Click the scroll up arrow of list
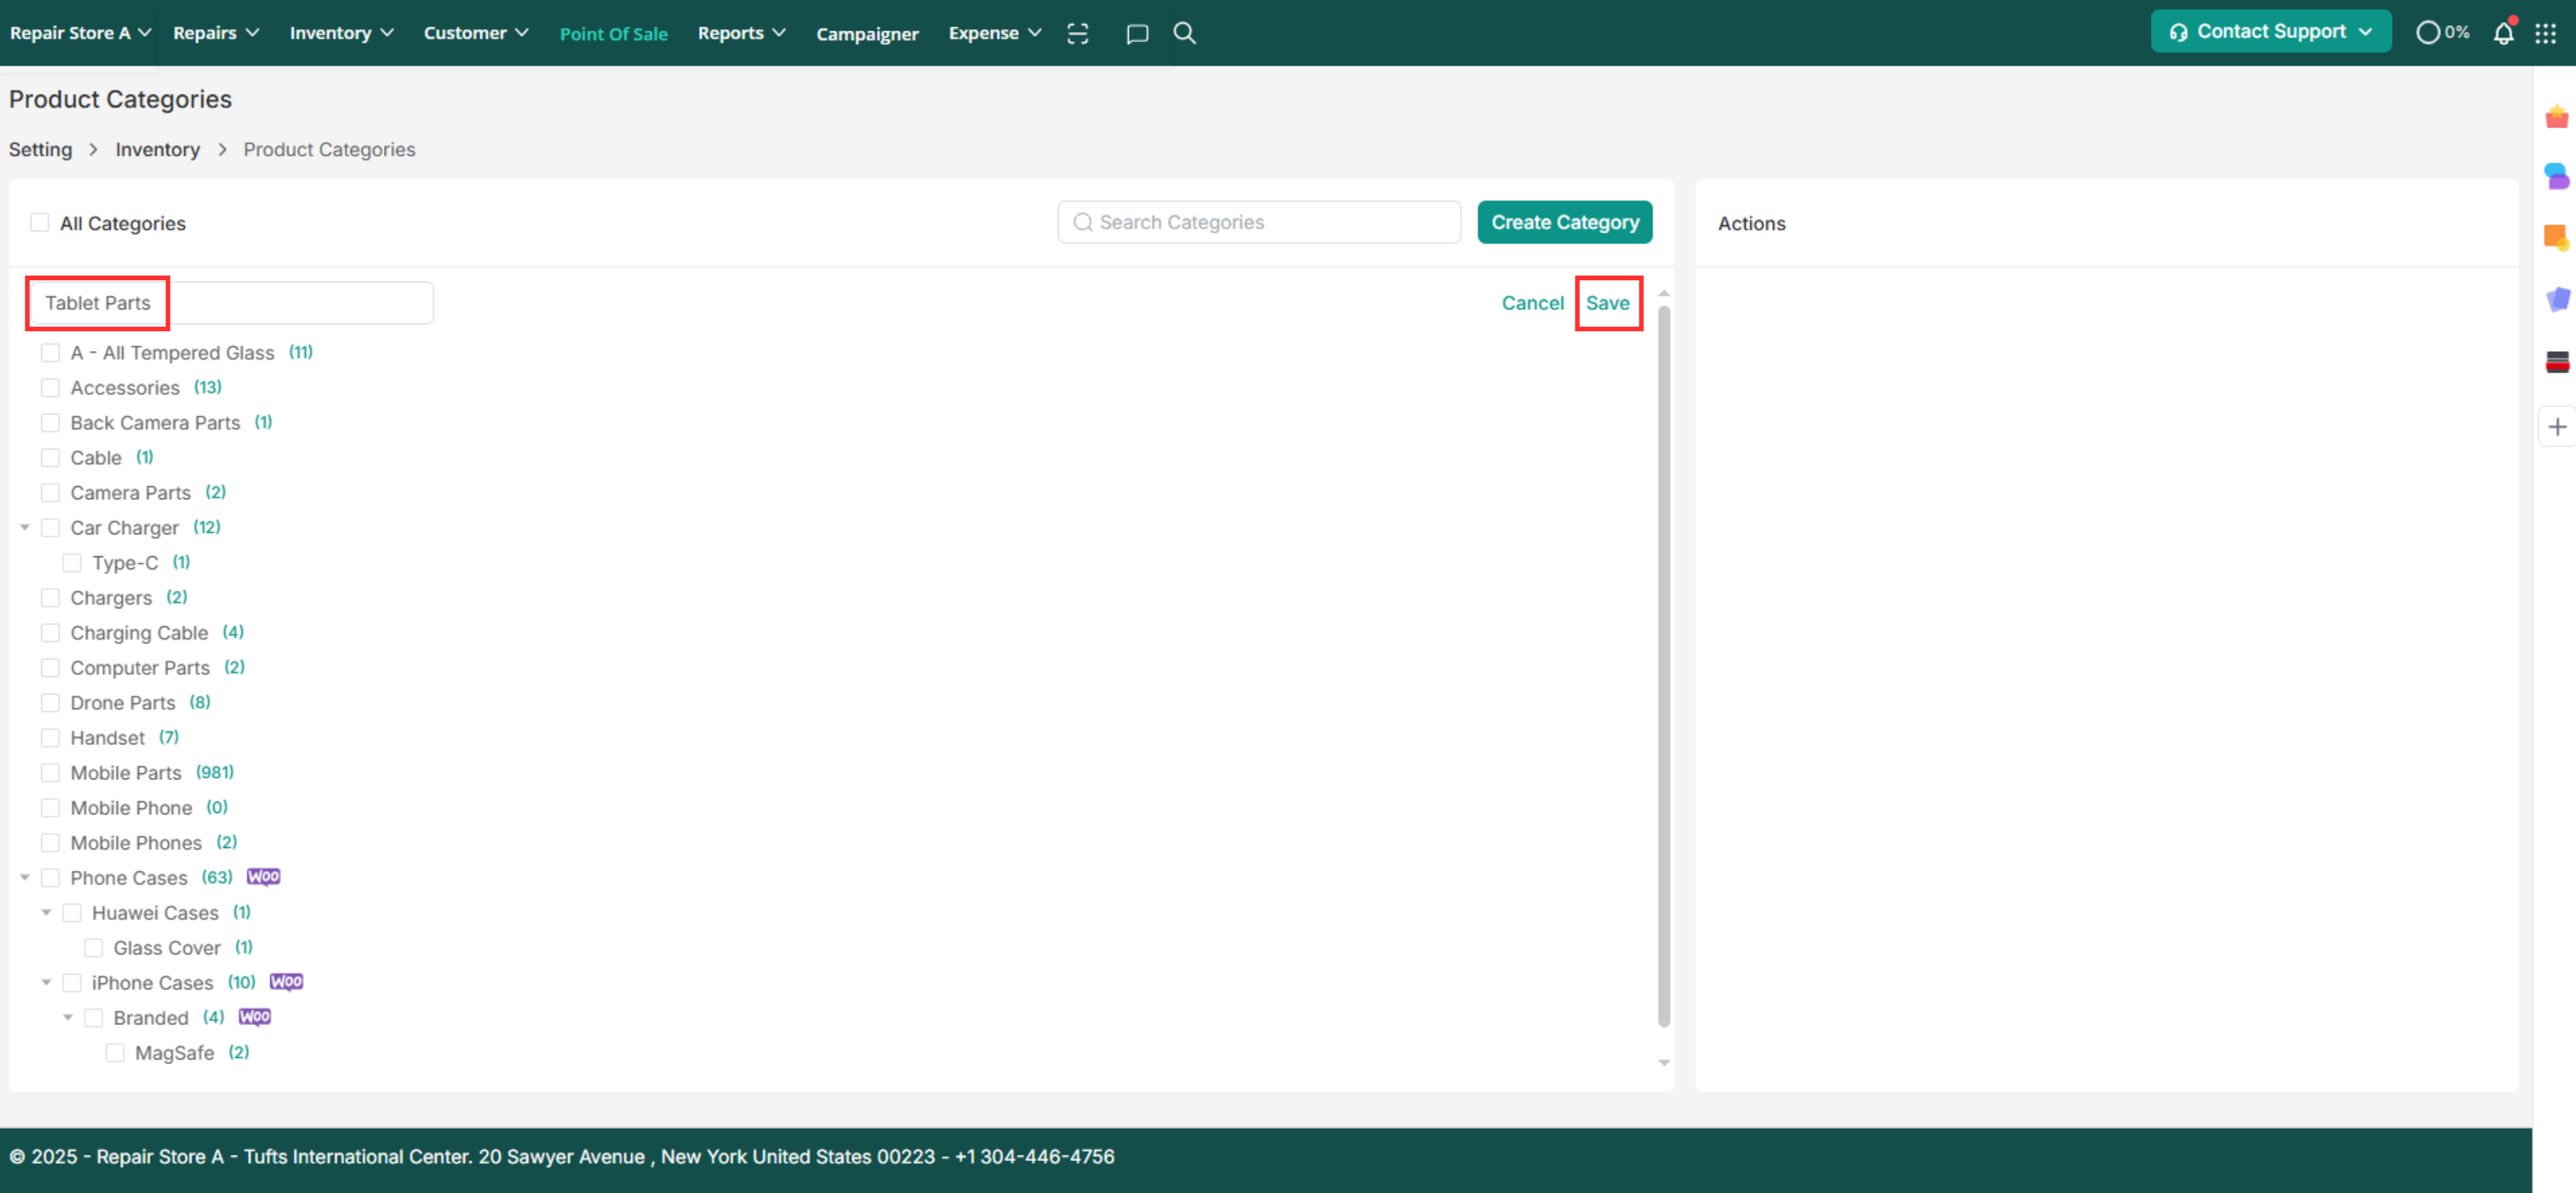This screenshot has width=2576, height=1193. pyautogui.click(x=1663, y=293)
